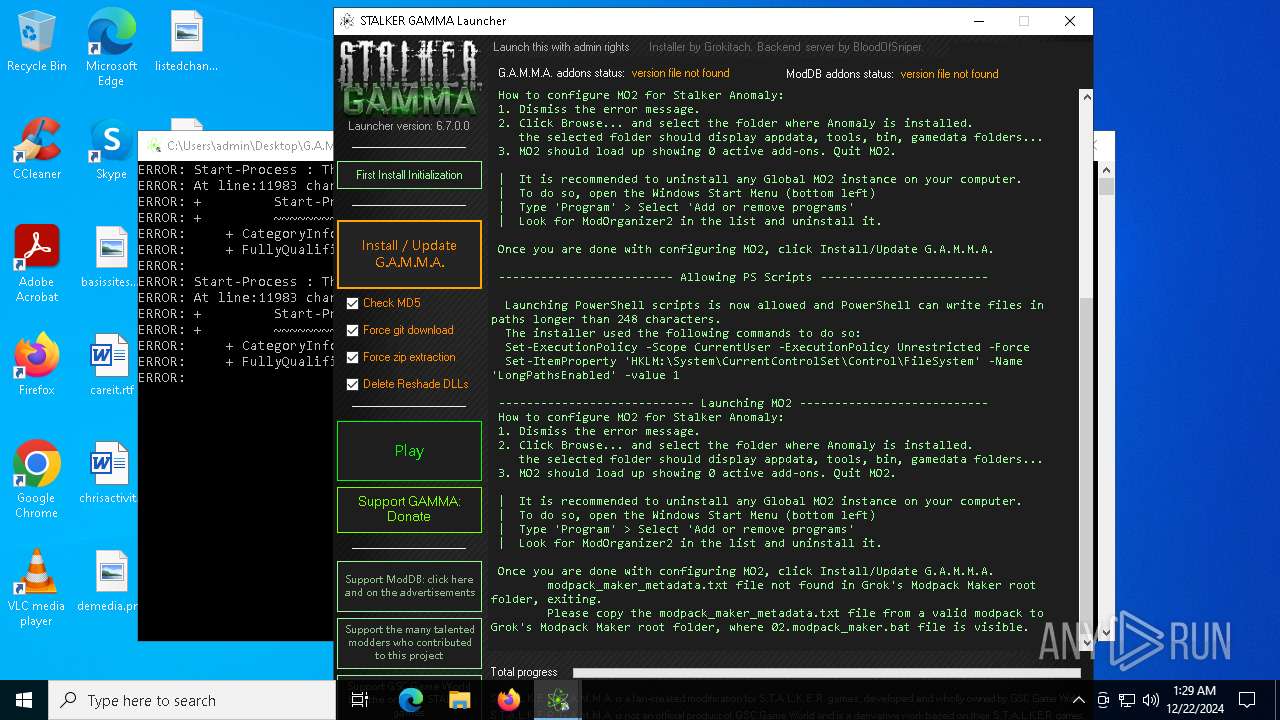Click Total progress bar
The image size is (1280, 720).
pyautogui.click(x=826, y=673)
